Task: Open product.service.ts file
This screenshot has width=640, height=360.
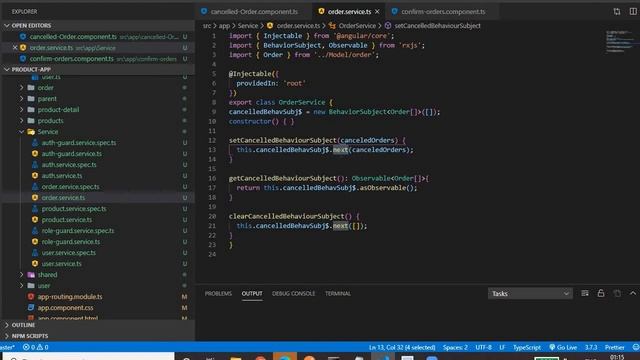Action: coord(67,220)
